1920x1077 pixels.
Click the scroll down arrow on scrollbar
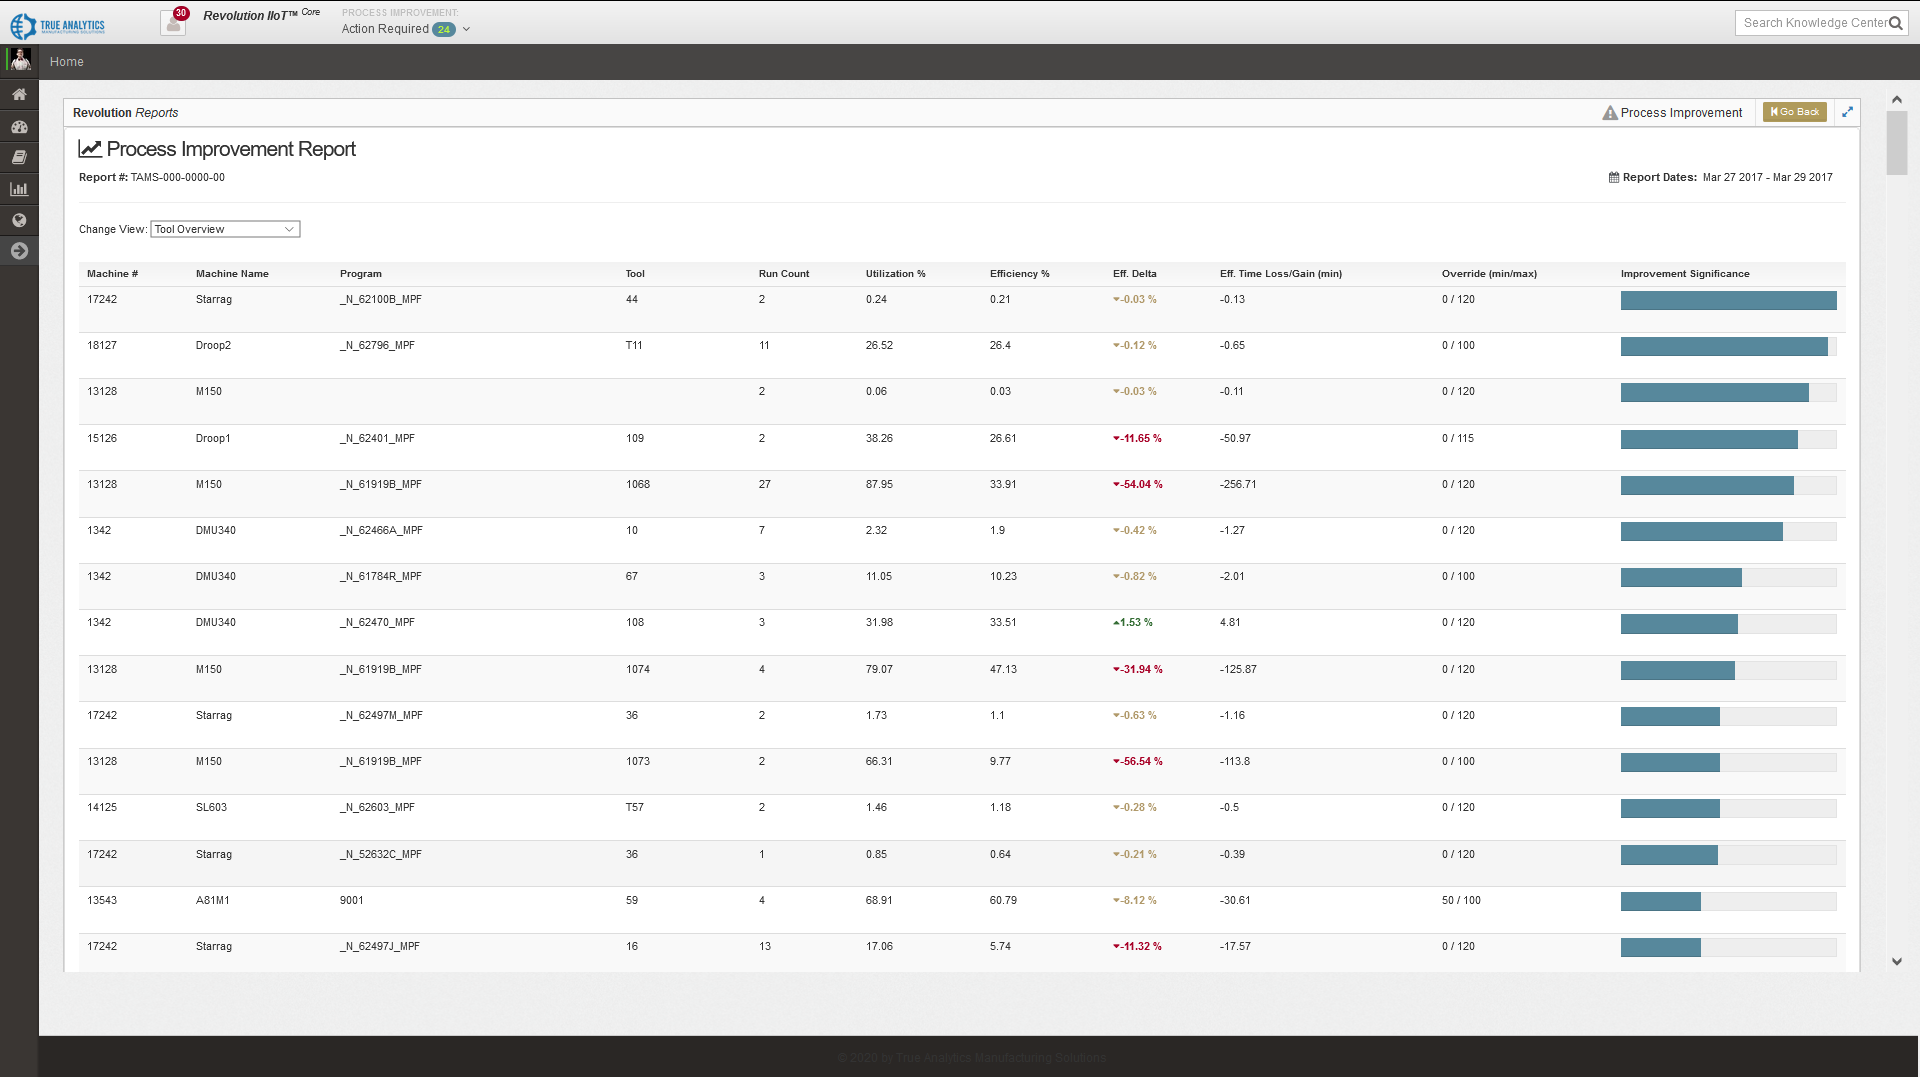pos(1896,961)
